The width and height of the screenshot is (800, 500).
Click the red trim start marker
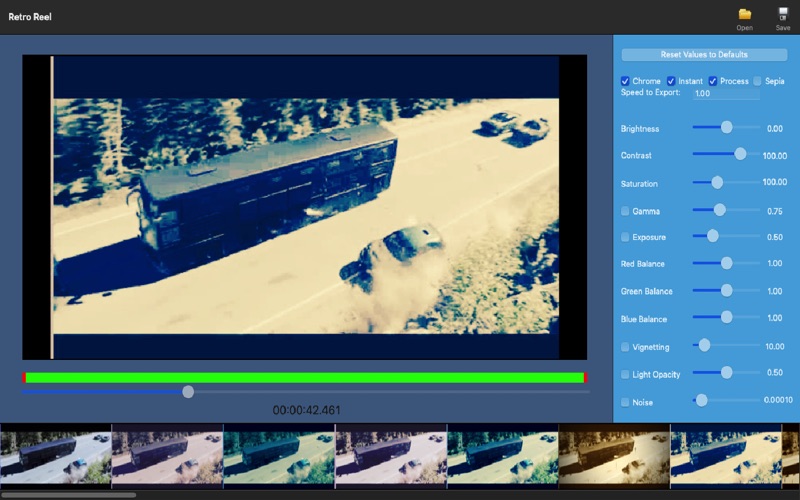(23, 378)
